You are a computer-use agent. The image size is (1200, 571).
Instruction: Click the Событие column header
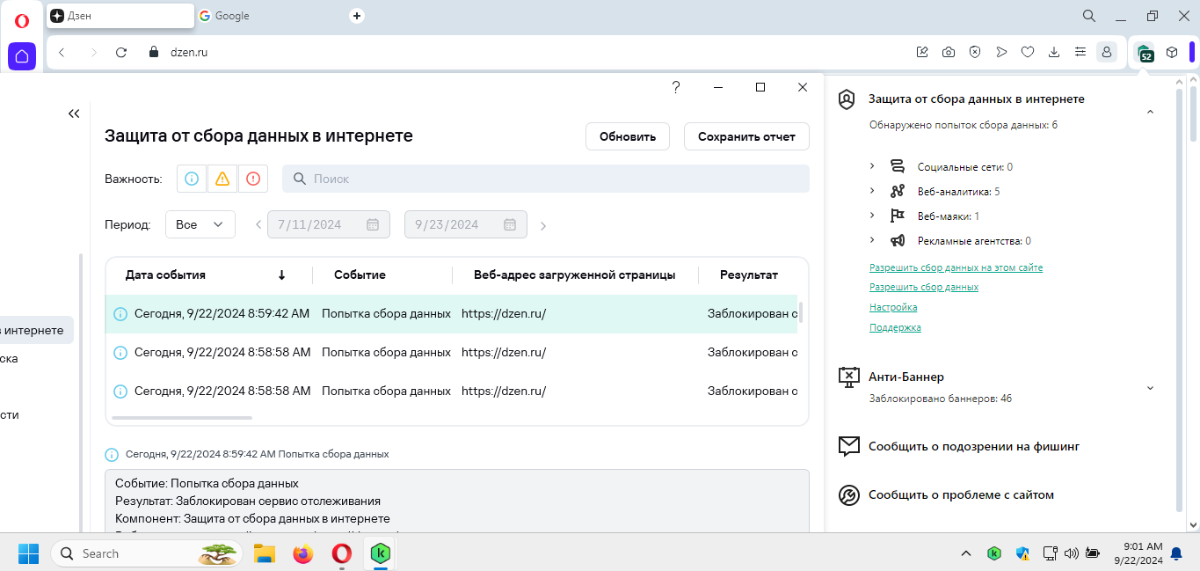pos(360,275)
